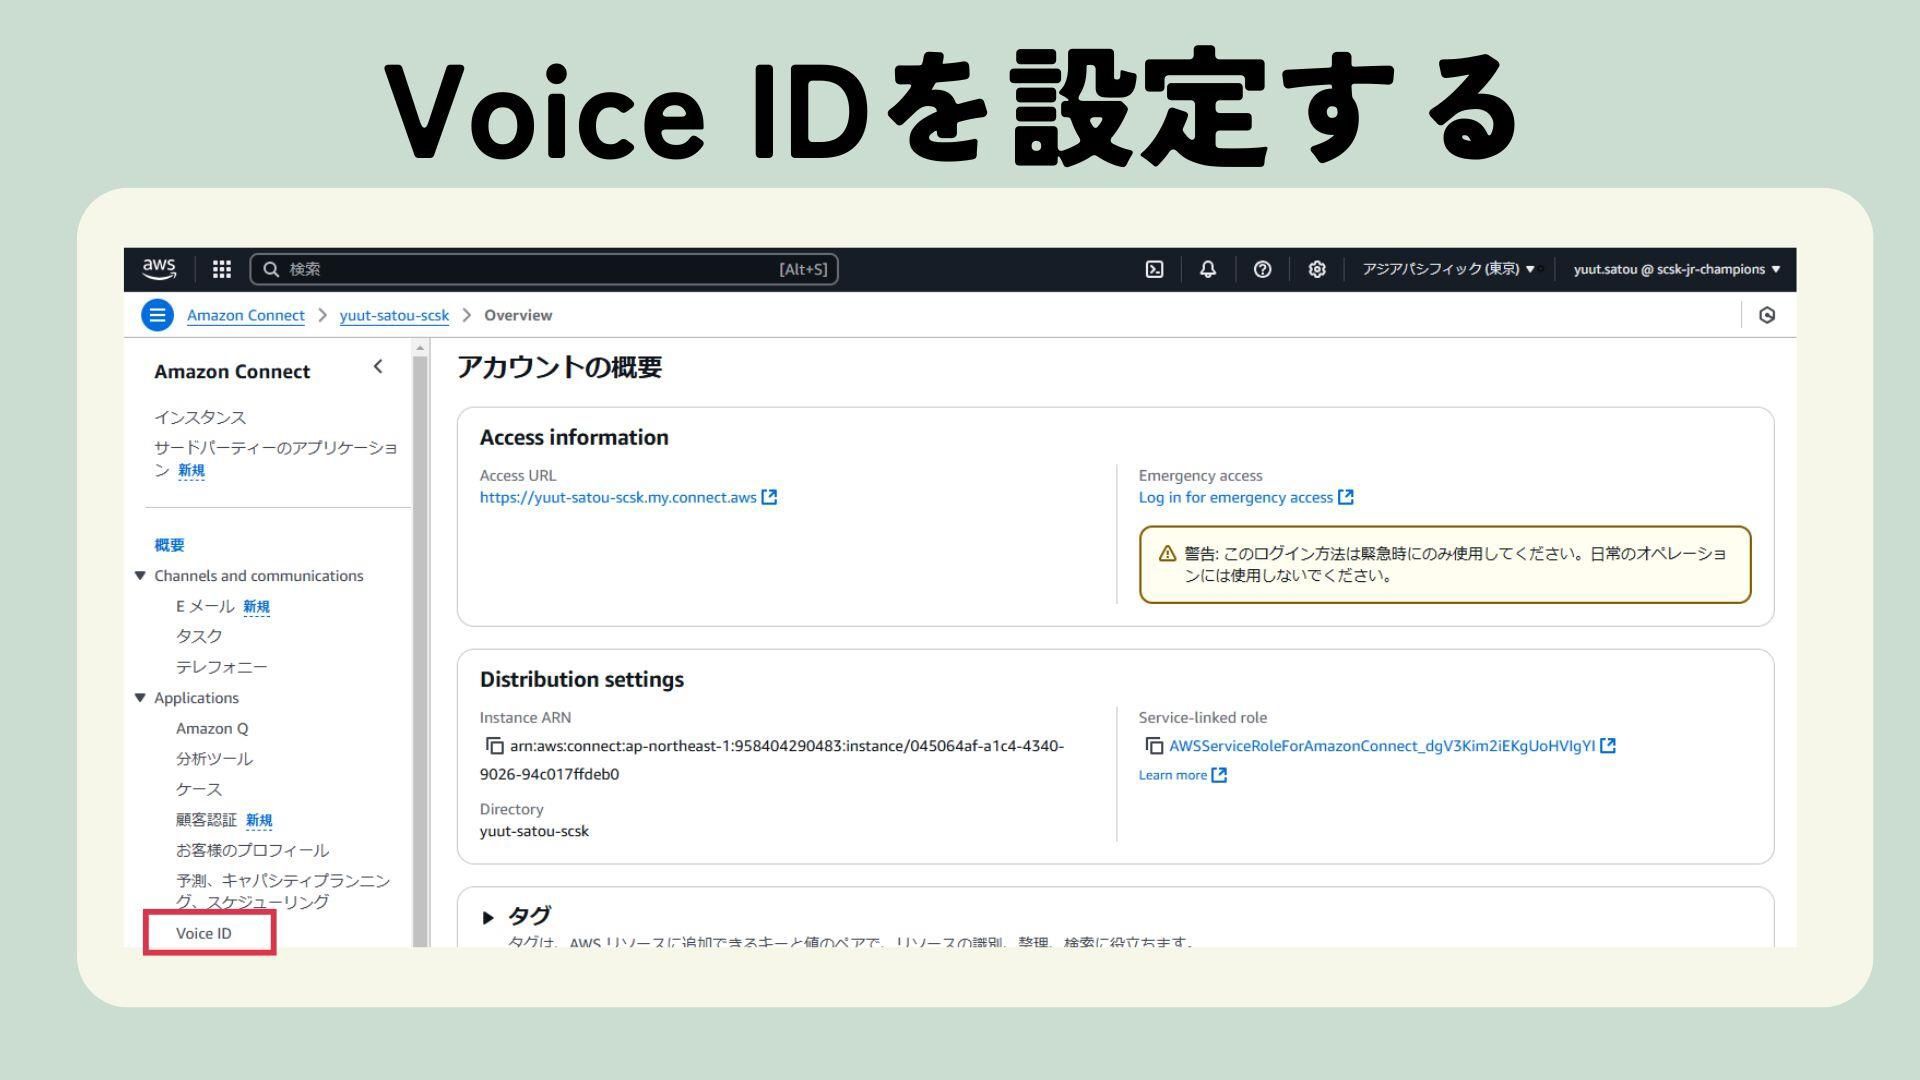Open 分析ツール sidebar item
The height and width of the screenshot is (1080, 1920).
click(x=214, y=759)
